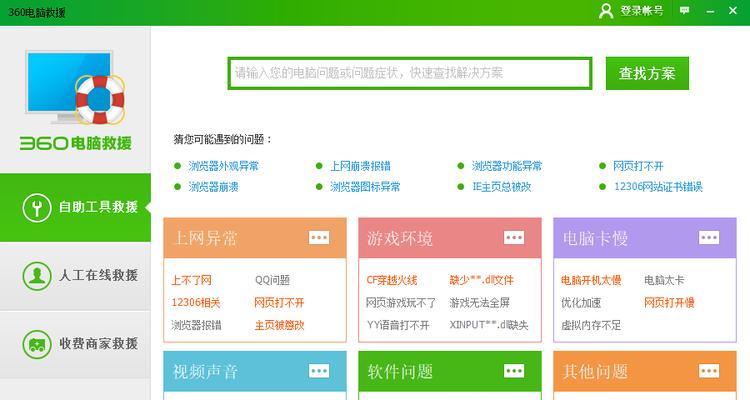Select 网页游戏玩不了 item
The image size is (750, 400).
coord(401,302)
